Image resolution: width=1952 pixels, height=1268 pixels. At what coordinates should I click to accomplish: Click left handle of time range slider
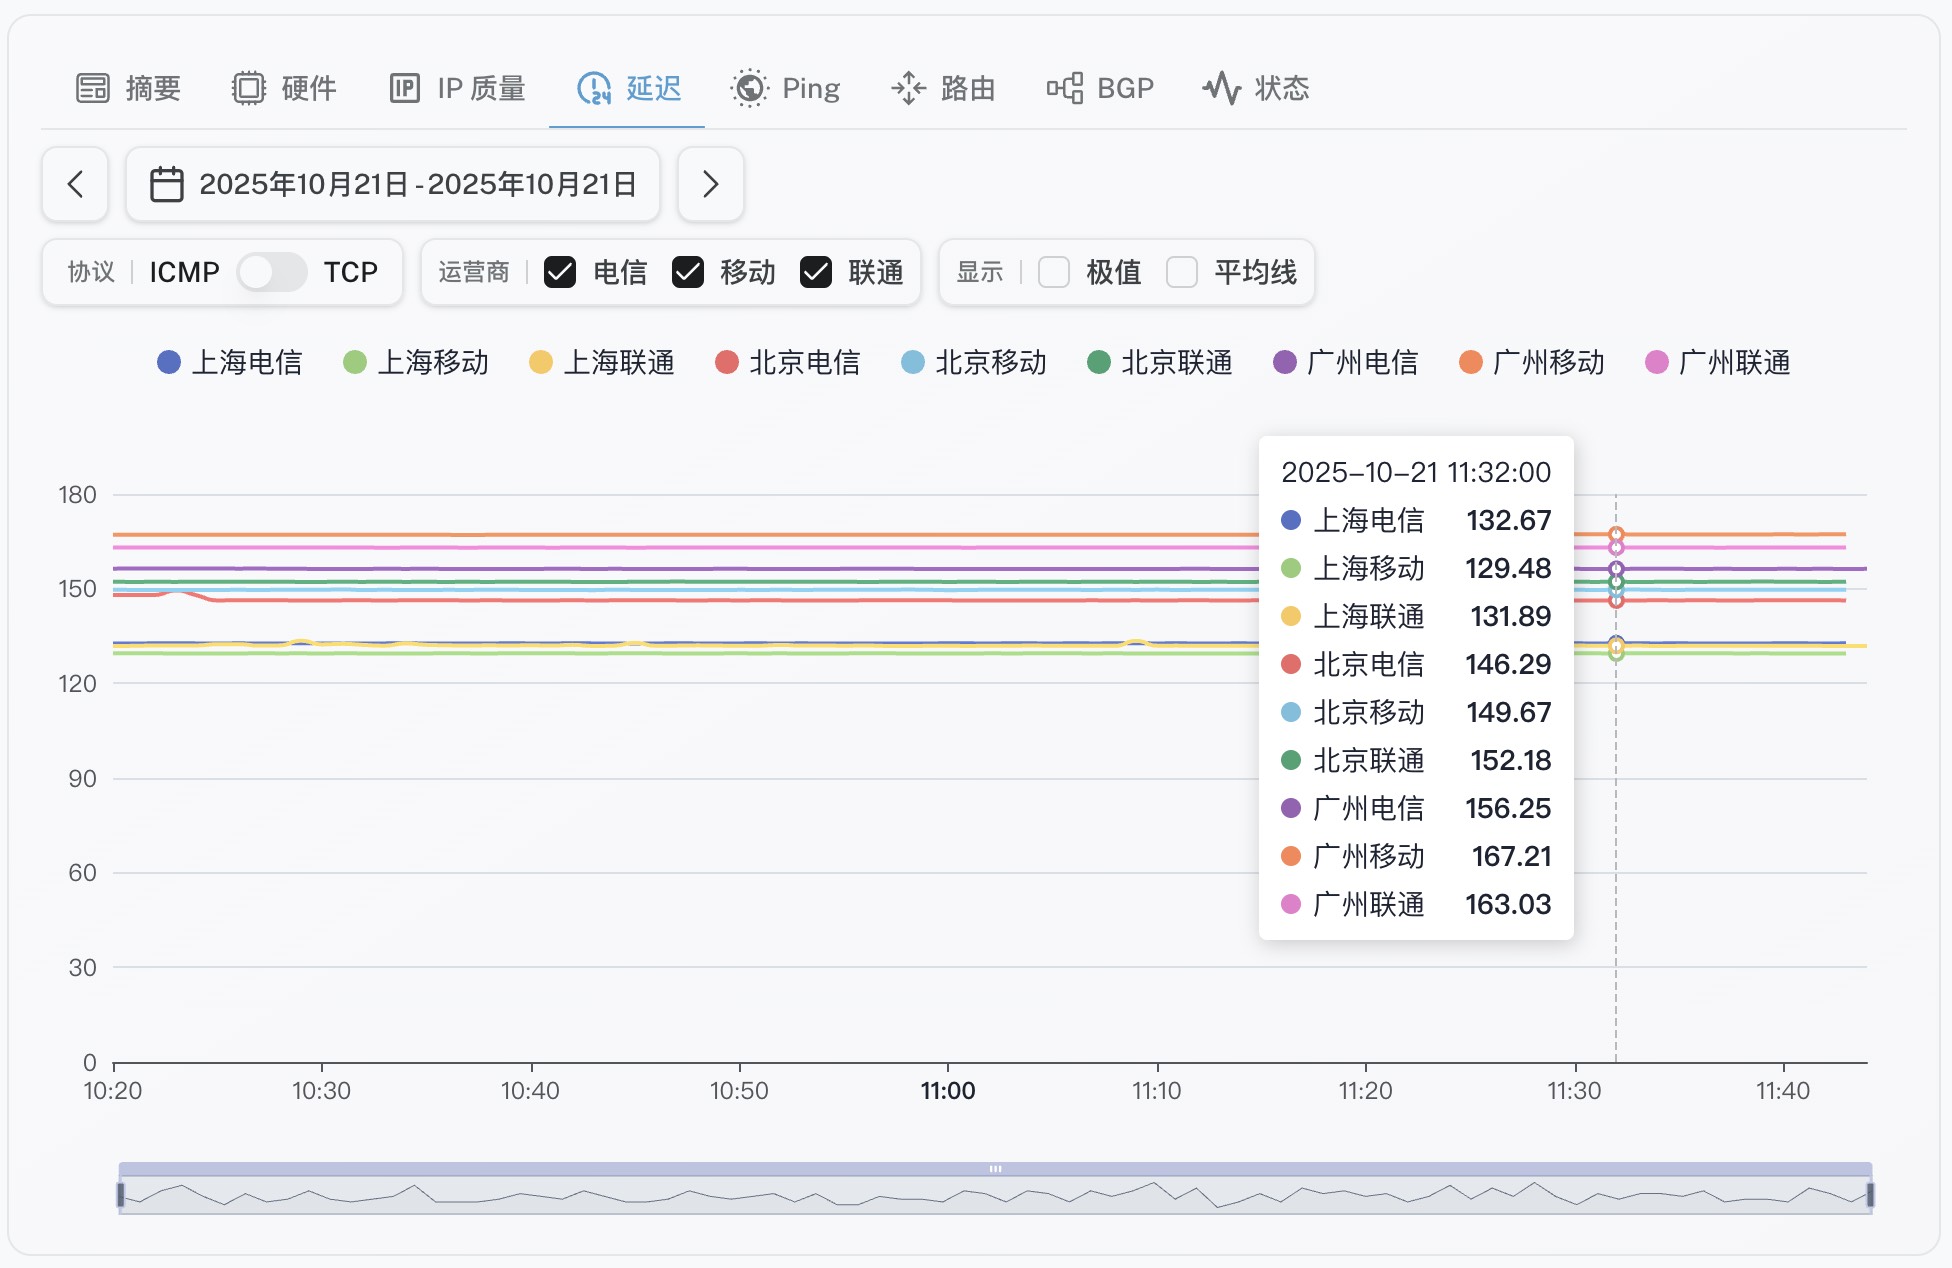[120, 1194]
